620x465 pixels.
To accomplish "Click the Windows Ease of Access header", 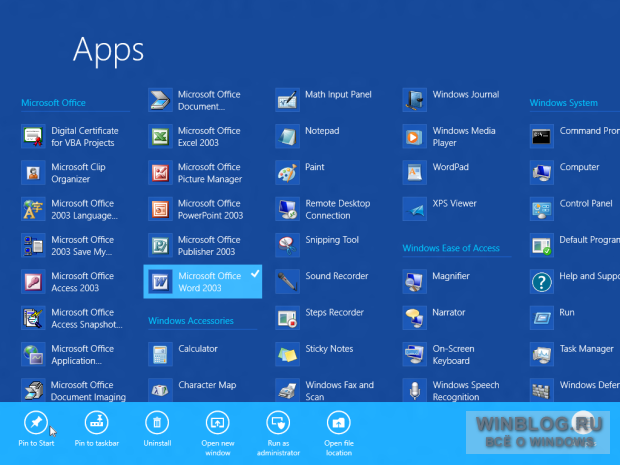I will [451, 248].
